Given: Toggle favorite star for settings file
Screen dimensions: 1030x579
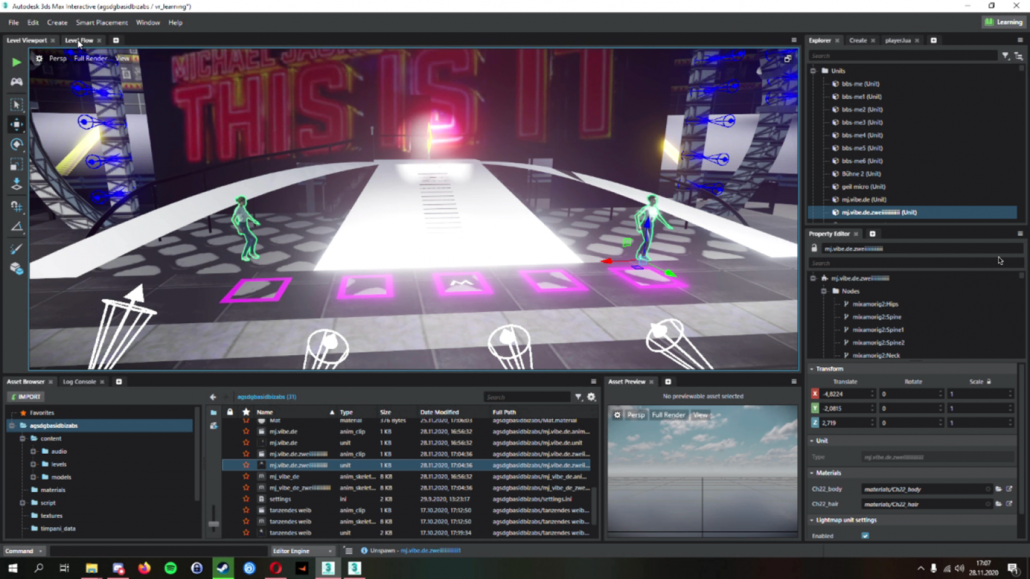Looking at the screenshot, I should [246, 499].
